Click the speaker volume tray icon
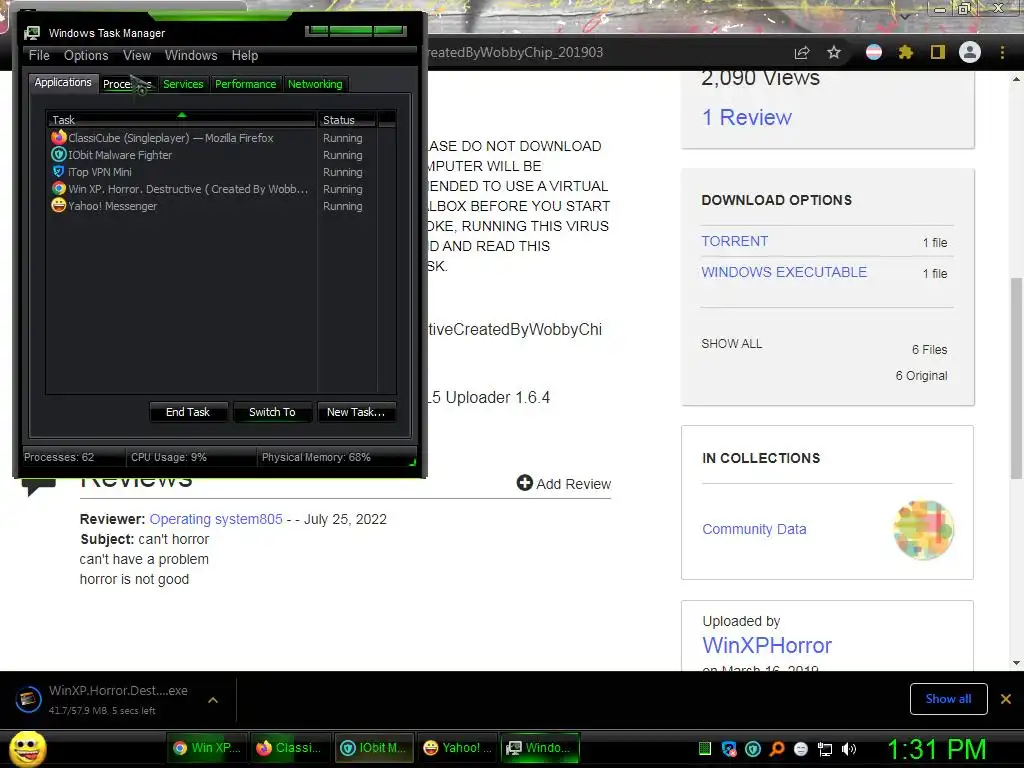The height and width of the screenshot is (768, 1024). click(849, 748)
